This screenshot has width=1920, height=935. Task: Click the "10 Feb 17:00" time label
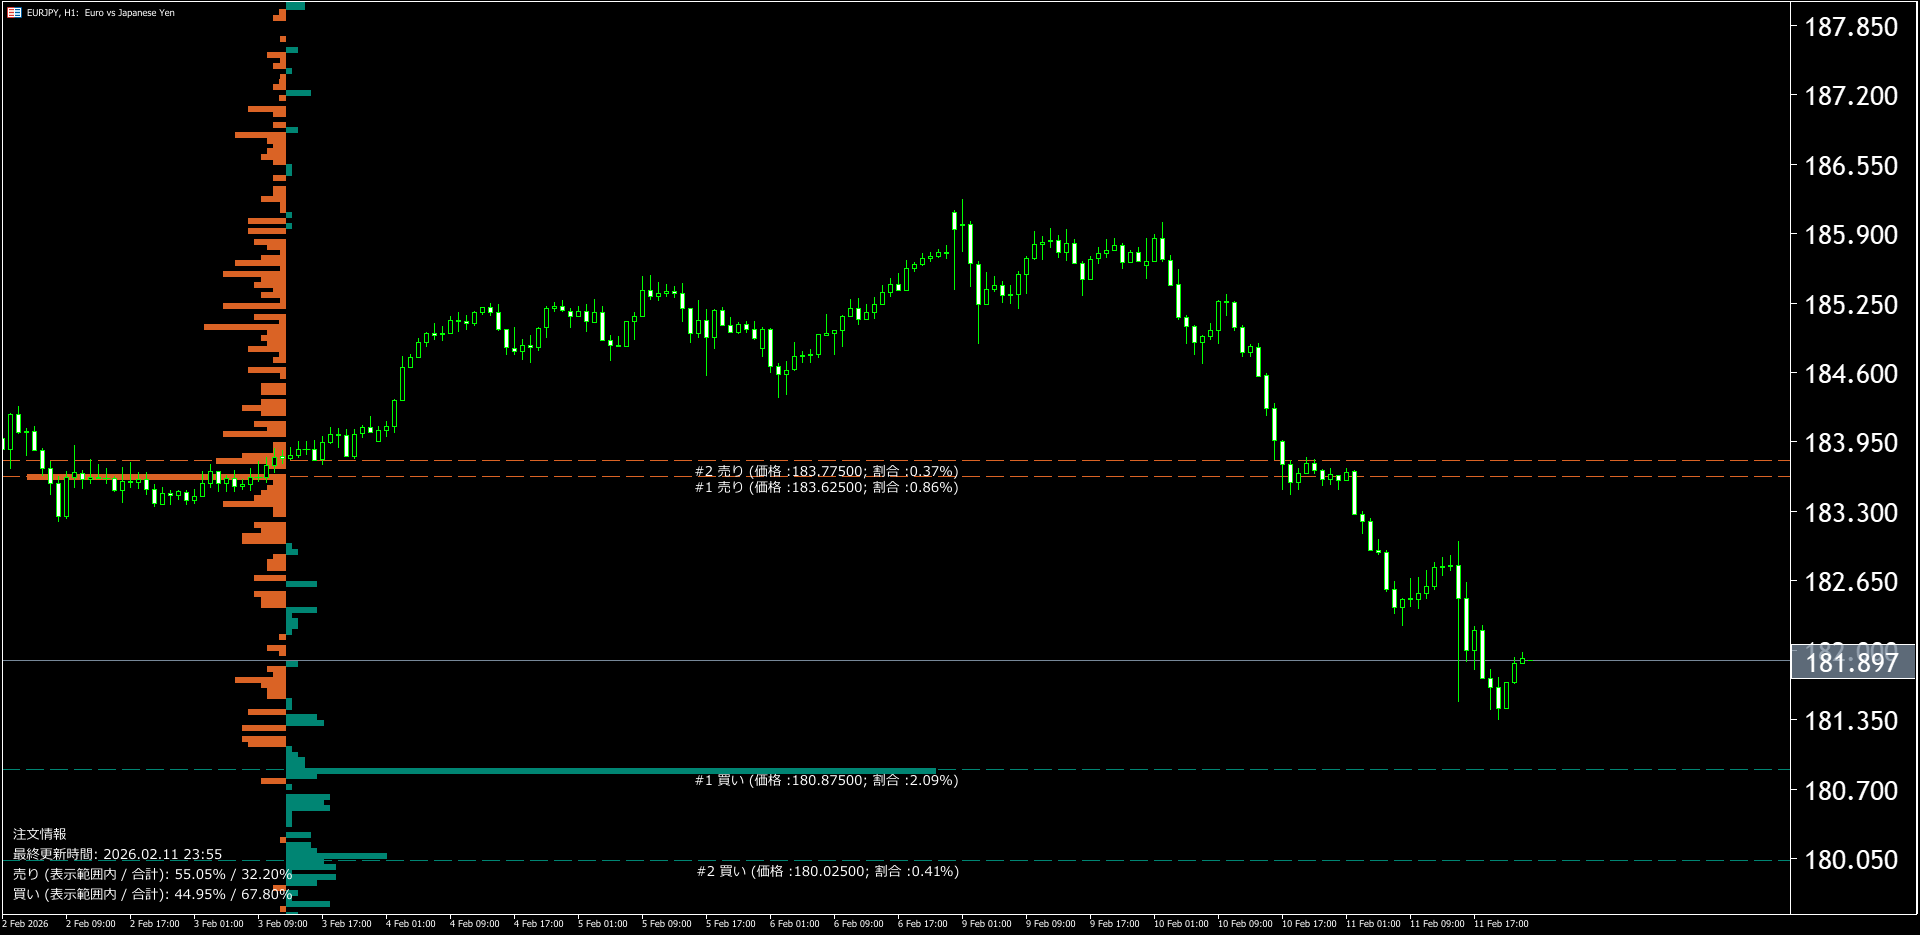1309,924
